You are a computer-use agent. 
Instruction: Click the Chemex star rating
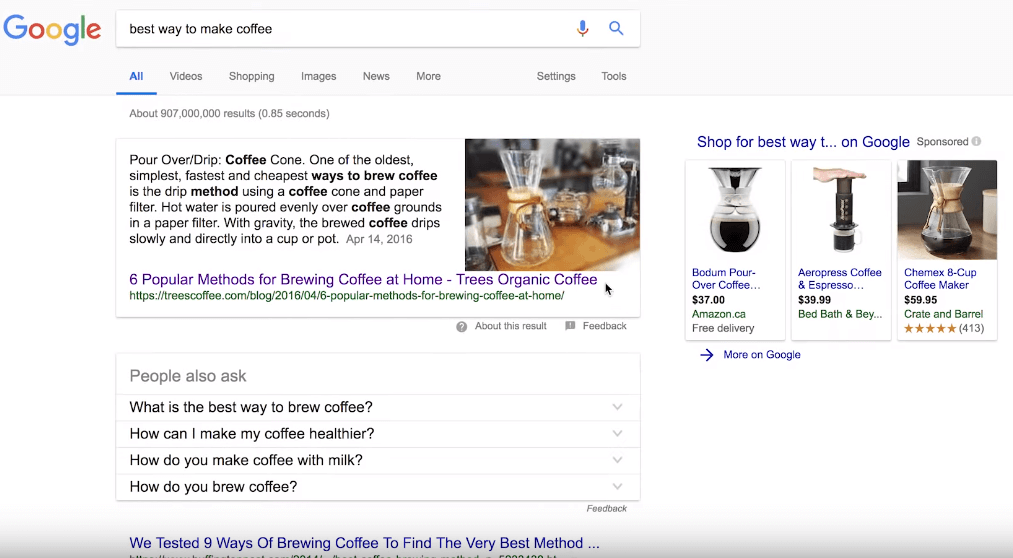pyautogui.click(x=930, y=328)
